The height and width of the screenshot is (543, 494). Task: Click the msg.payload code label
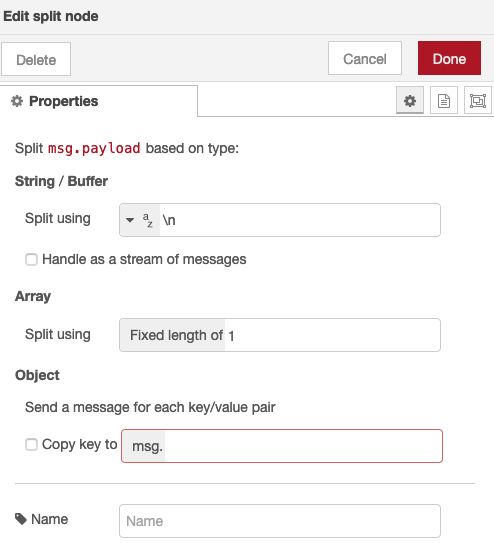click(94, 149)
